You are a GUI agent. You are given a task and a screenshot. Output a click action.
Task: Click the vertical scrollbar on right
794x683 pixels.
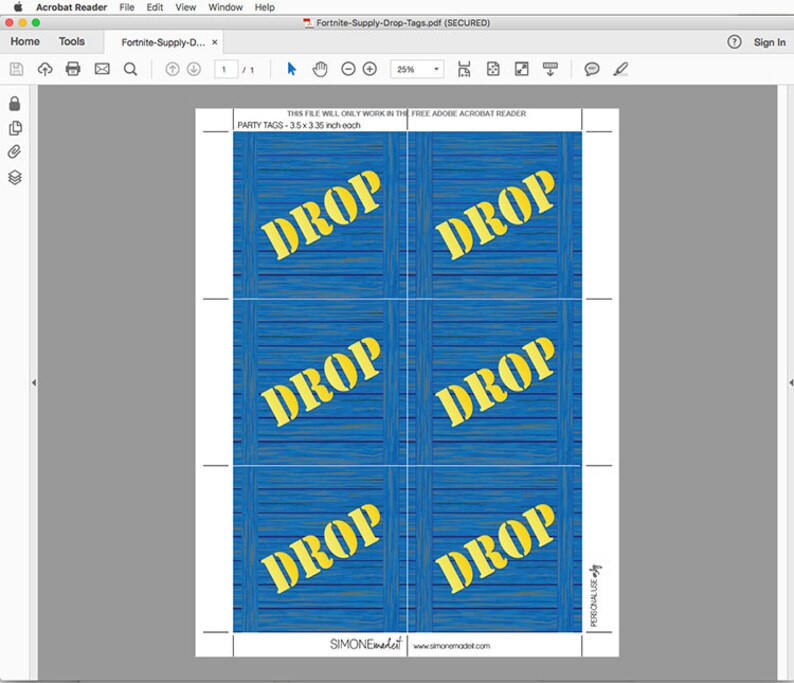tap(781, 382)
